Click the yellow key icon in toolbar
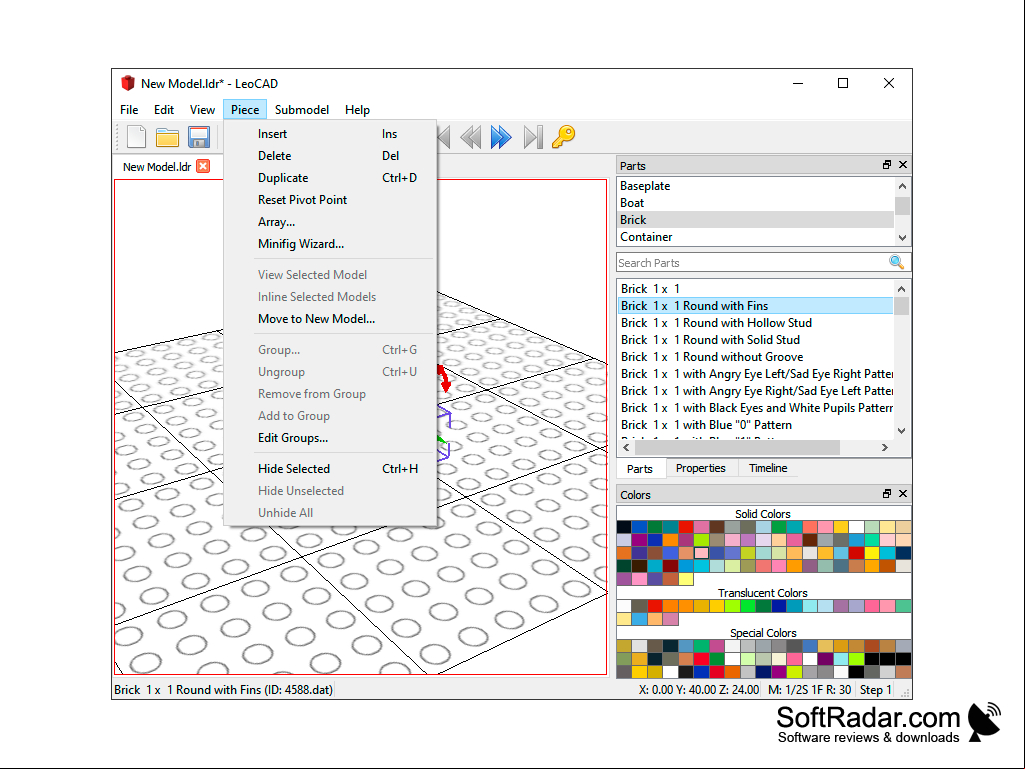The height and width of the screenshot is (769, 1025). 563,137
